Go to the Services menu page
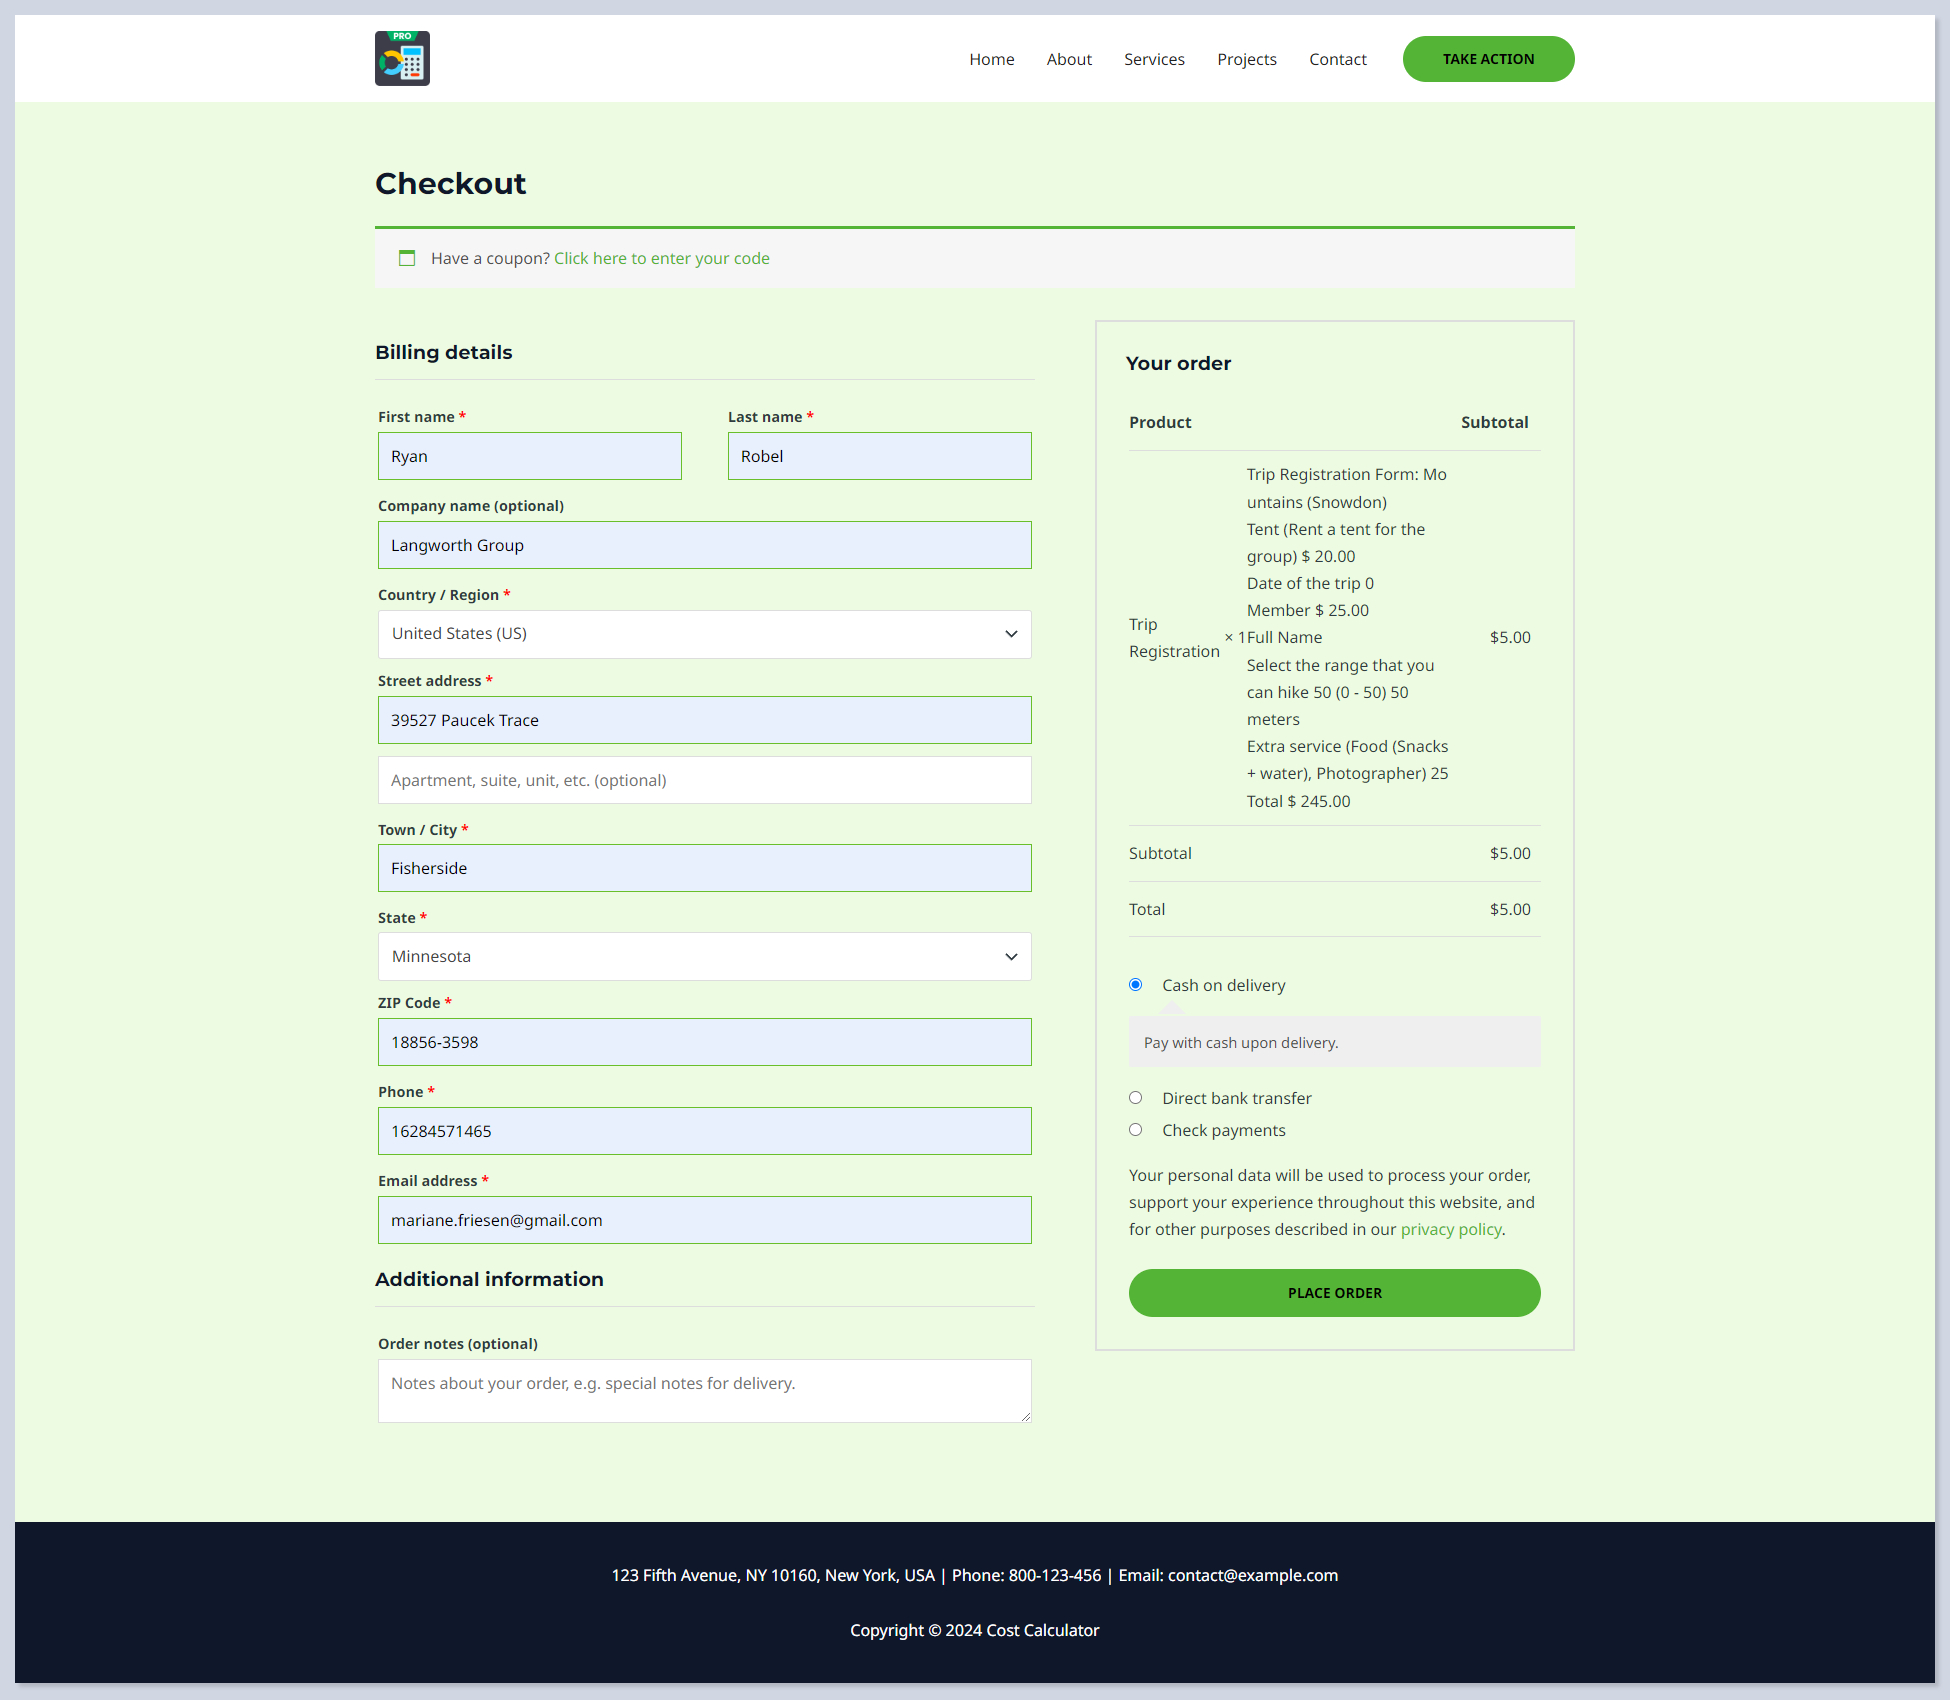Screen dimensions: 1950x1700 pyautogui.click(x=1154, y=59)
